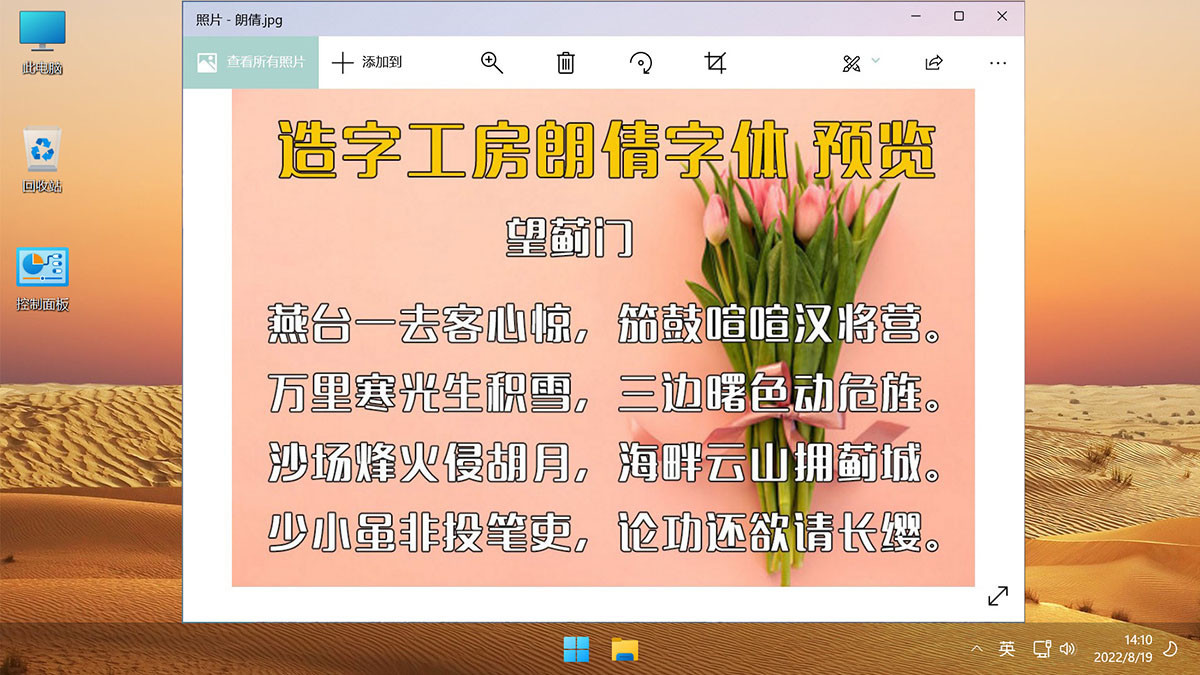Switch input language 英 indicator
This screenshot has width=1200, height=675.
click(x=1007, y=649)
